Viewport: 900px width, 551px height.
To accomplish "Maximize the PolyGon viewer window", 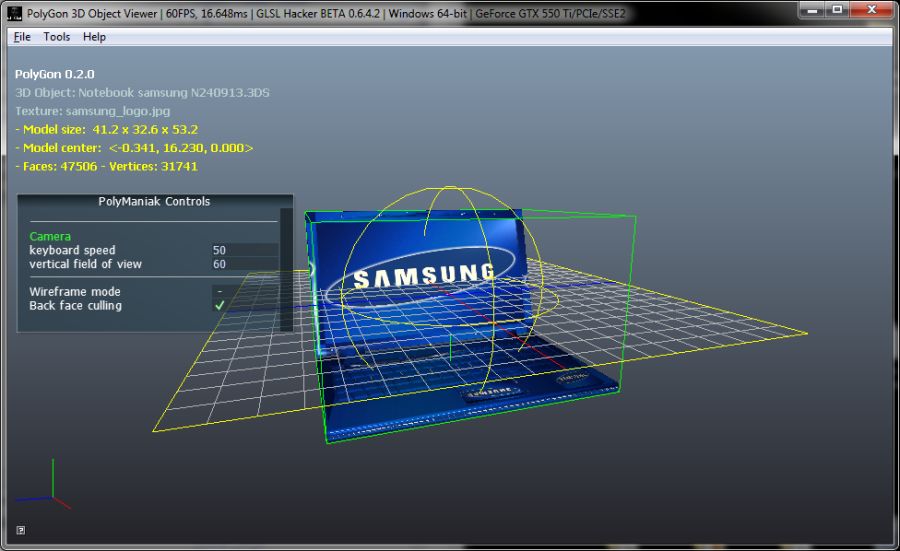I will pyautogui.click(x=837, y=10).
